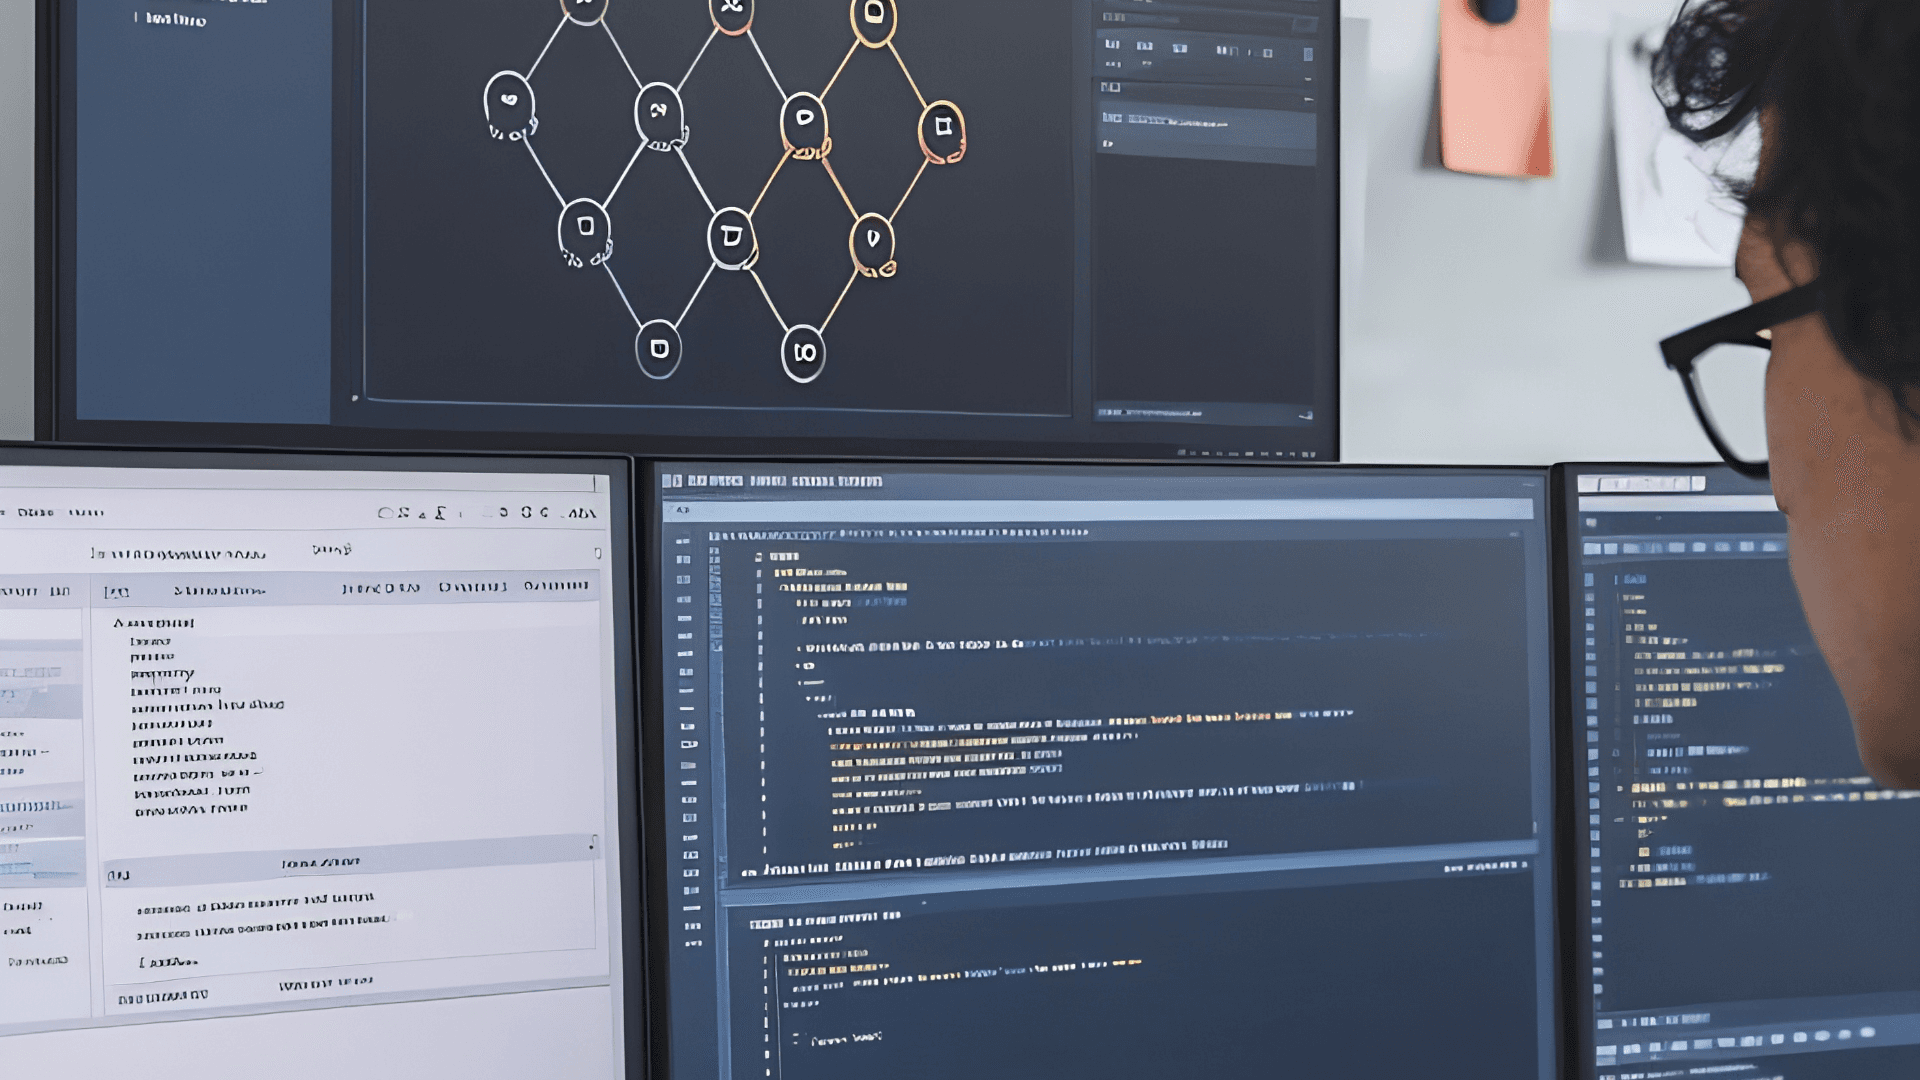Collapse the dark panel section using its dash control
The height and width of the screenshot is (1080, 1920).
pos(1307,99)
